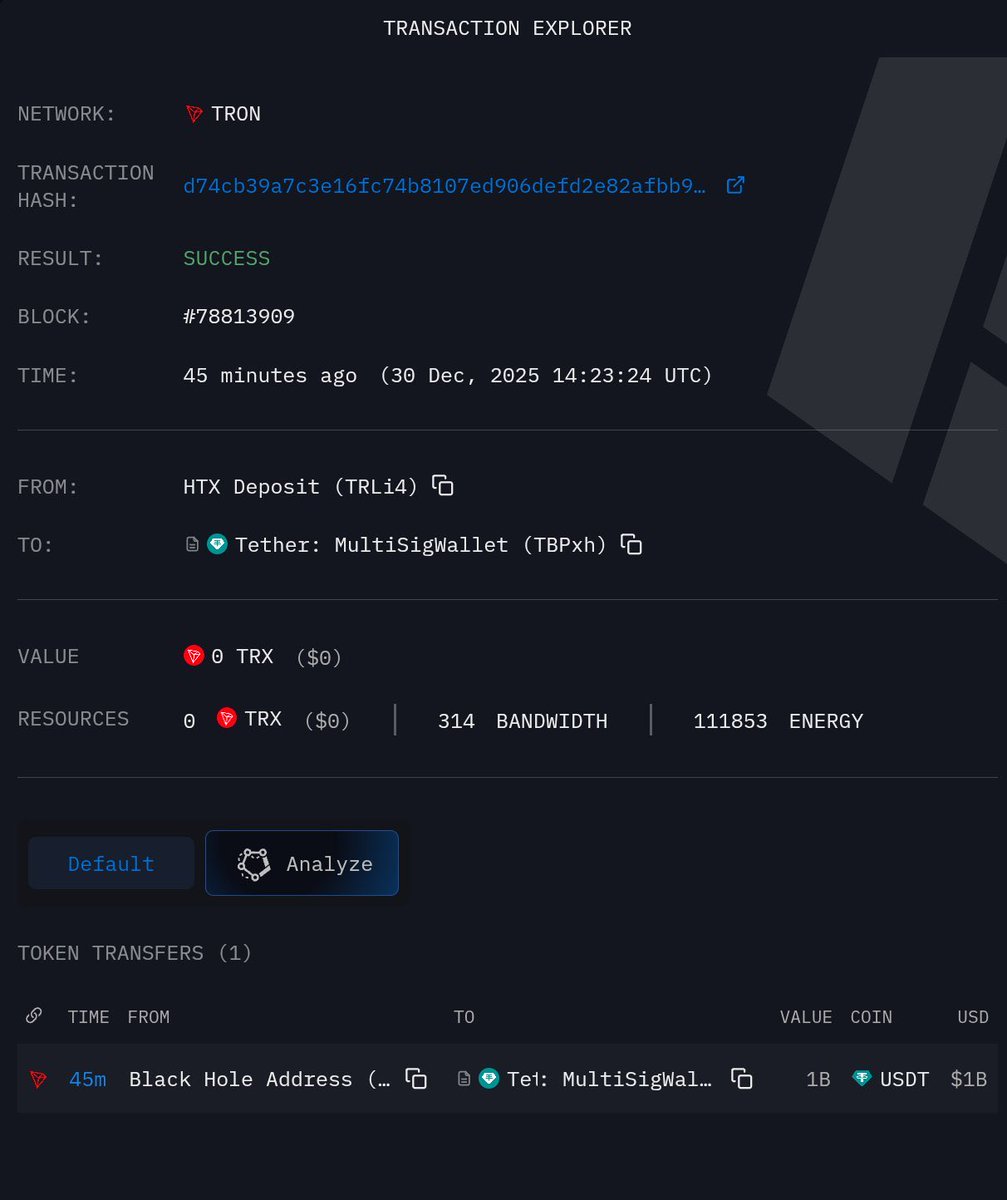Click the TRANSACTION EXPLORER title
This screenshot has height=1200, width=1007.
(507, 28)
